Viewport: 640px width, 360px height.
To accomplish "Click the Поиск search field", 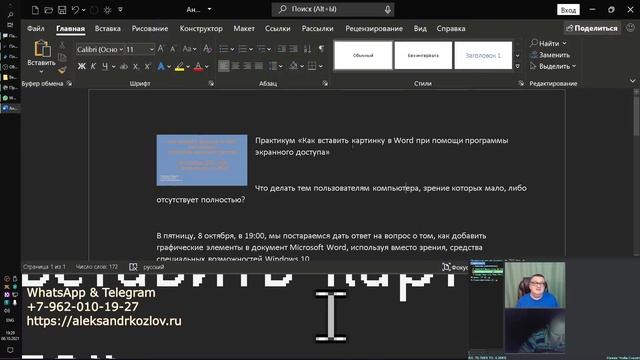I will (333, 9).
